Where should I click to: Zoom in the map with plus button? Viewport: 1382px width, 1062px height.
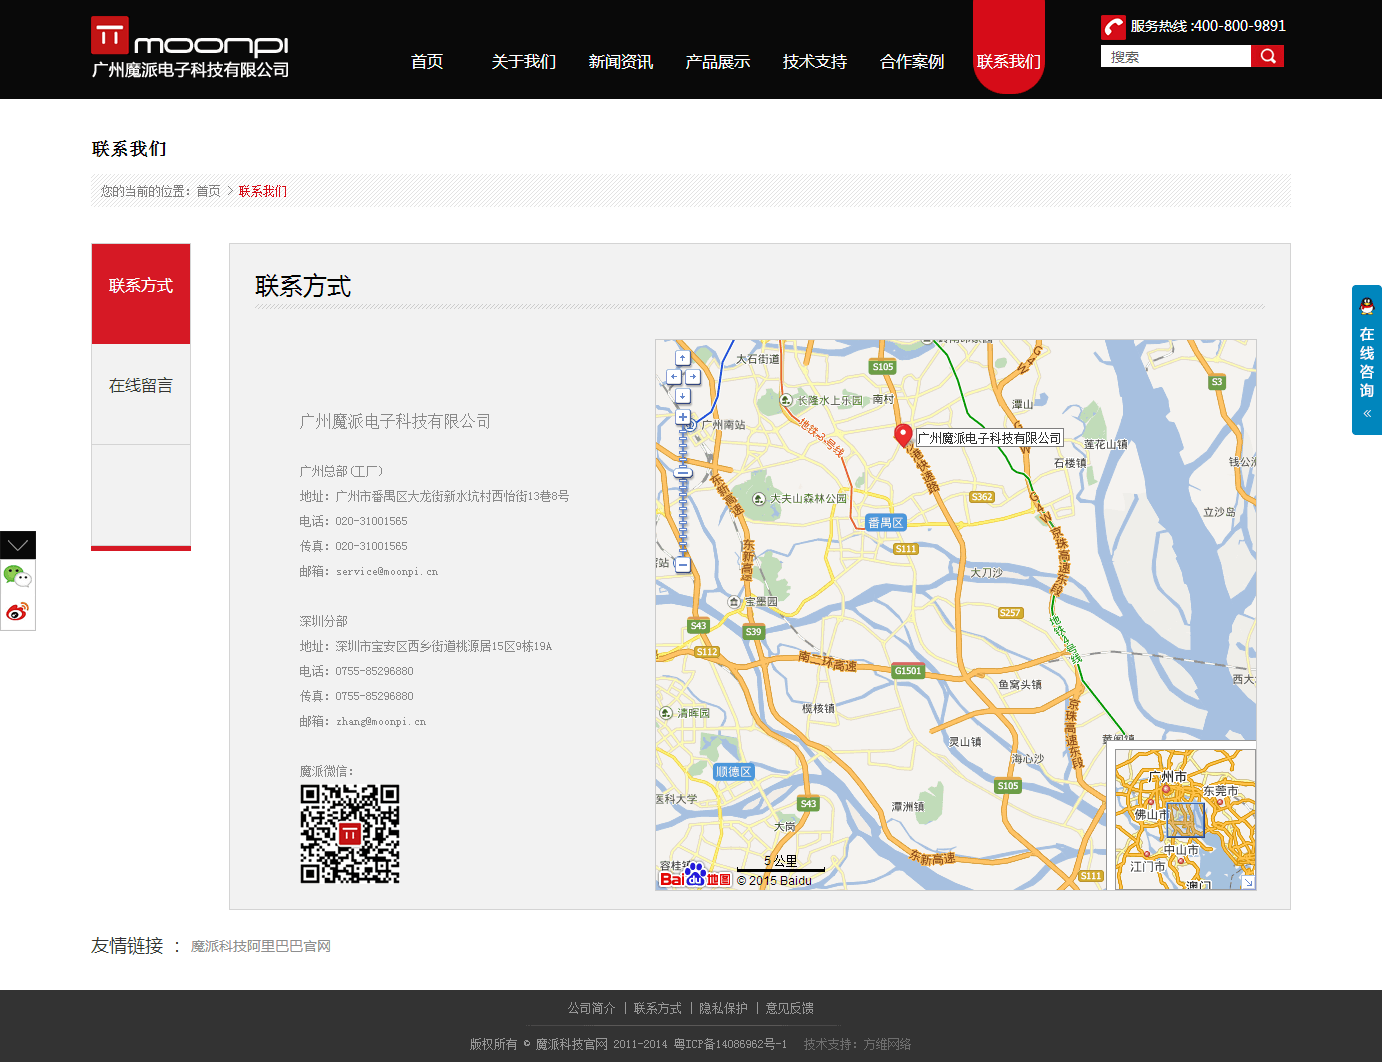(x=683, y=417)
